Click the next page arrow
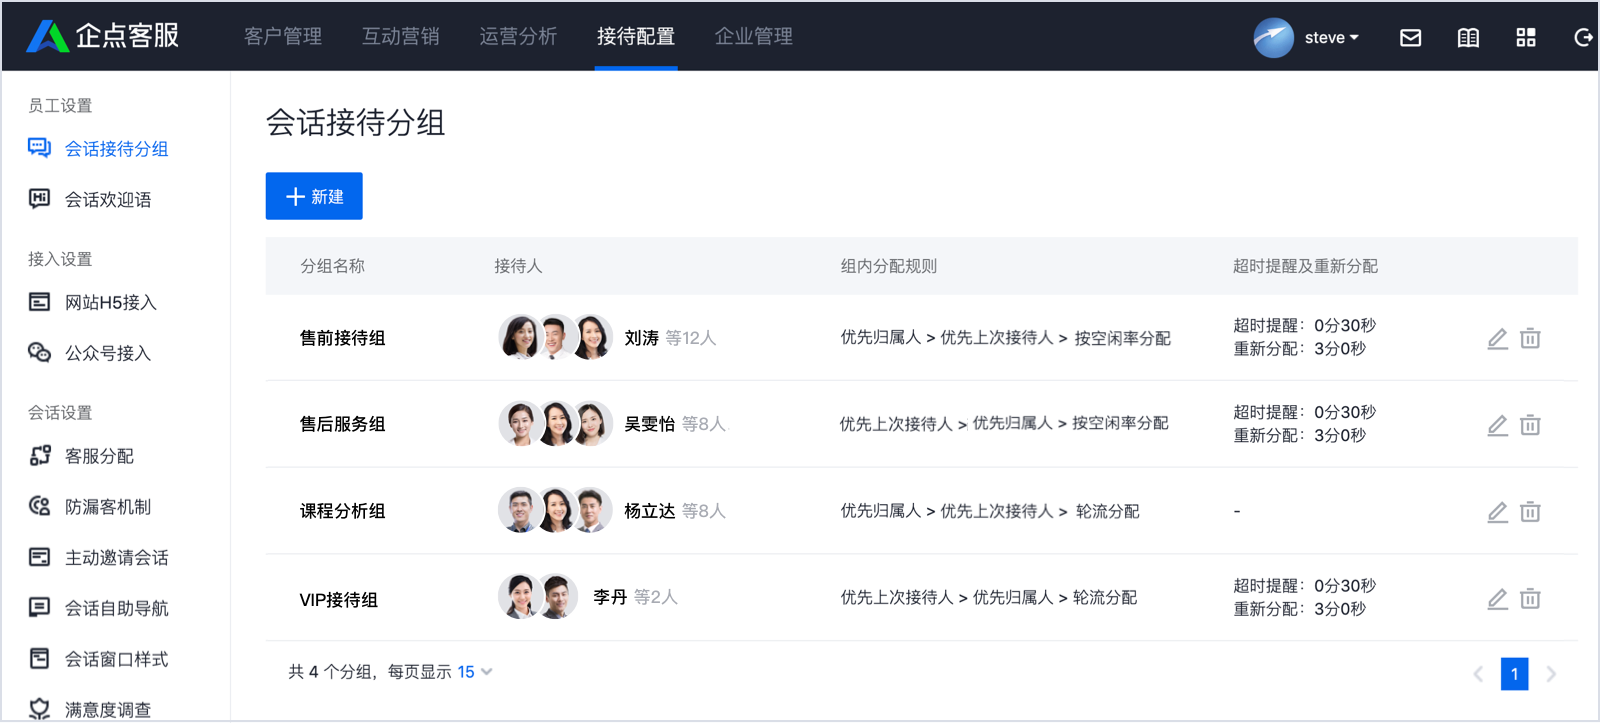The height and width of the screenshot is (724, 1600). click(1551, 674)
